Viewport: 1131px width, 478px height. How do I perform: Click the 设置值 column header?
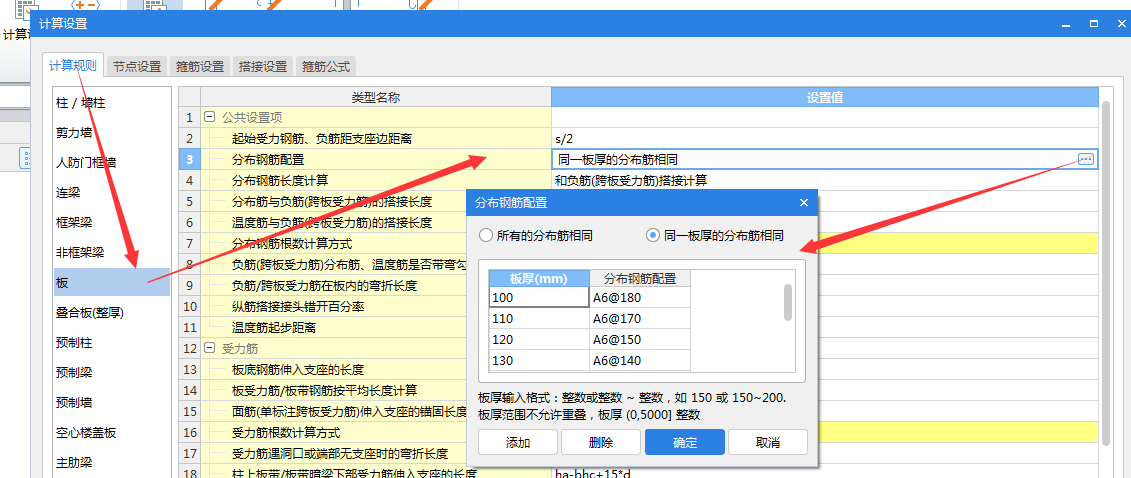pyautogui.click(x=824, y=97)
